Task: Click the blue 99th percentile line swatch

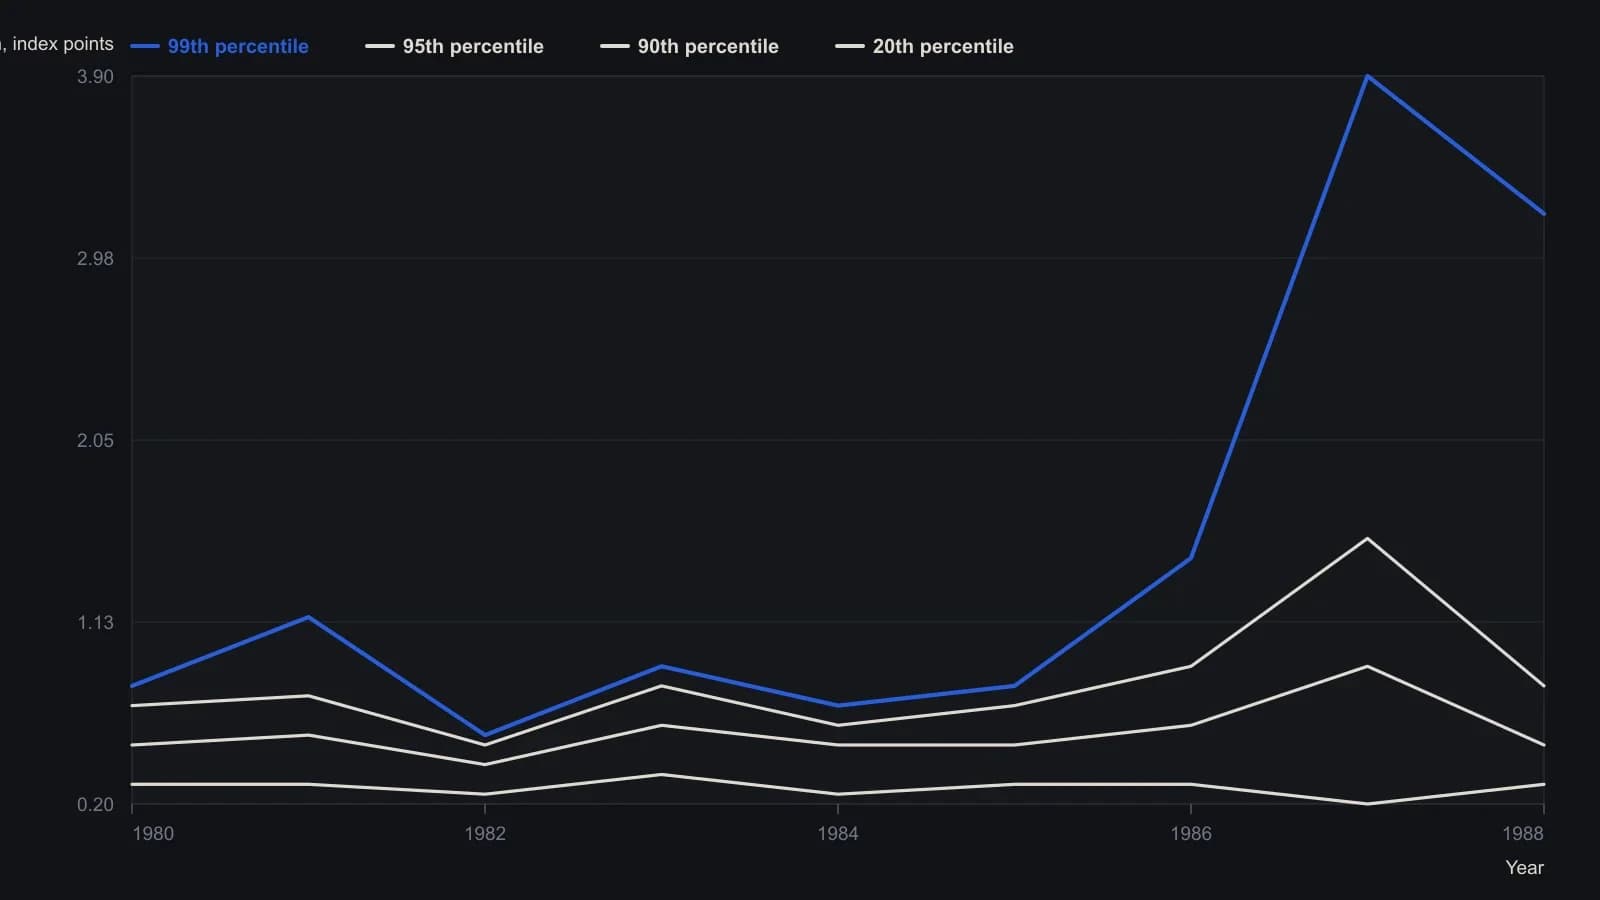Action: coord(145,46)
